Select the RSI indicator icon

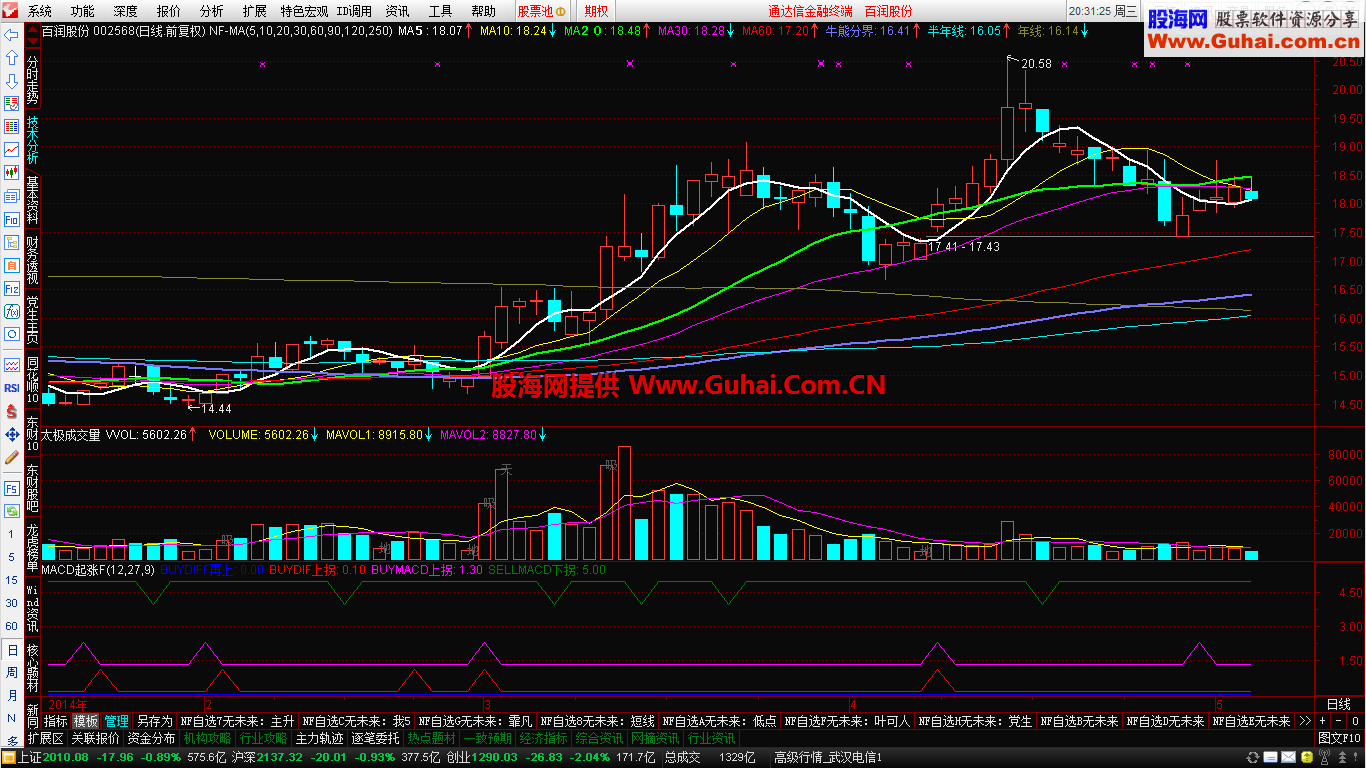[11, 388]
